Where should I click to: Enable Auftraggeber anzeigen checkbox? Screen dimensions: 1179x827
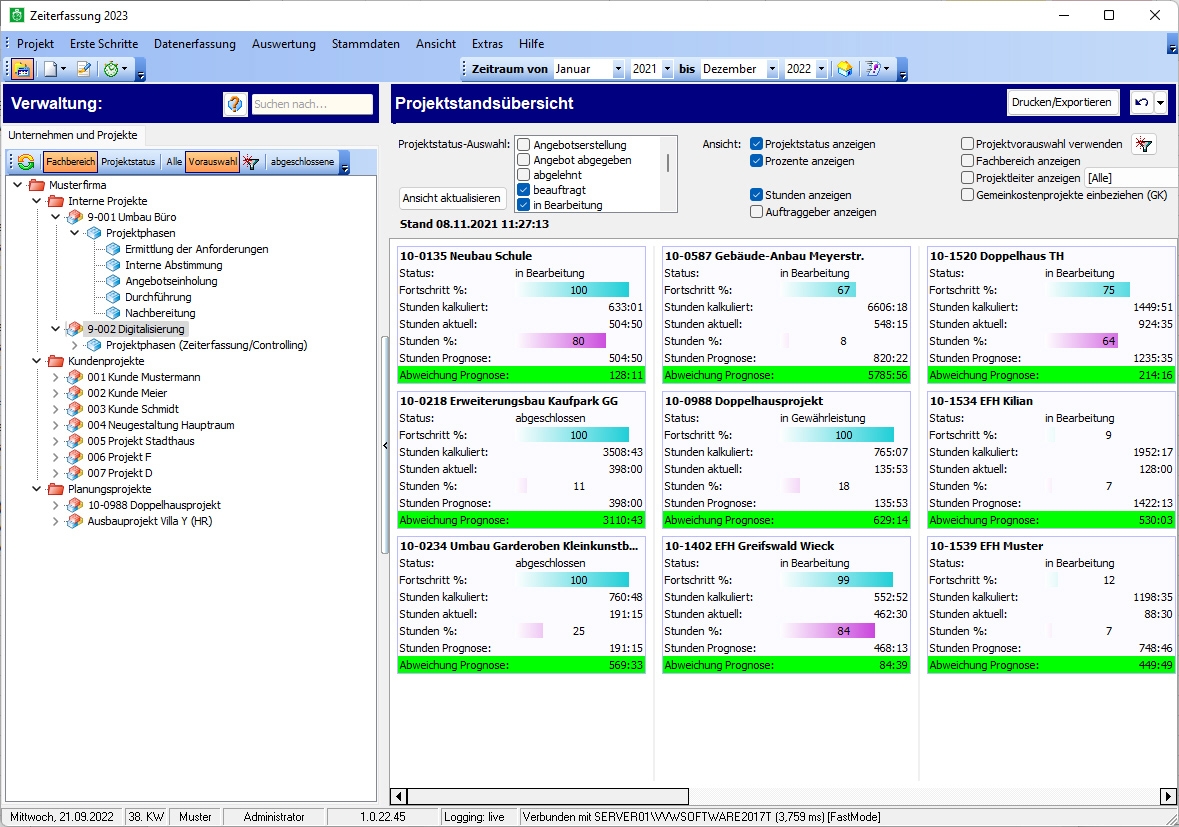coord(756,212)
